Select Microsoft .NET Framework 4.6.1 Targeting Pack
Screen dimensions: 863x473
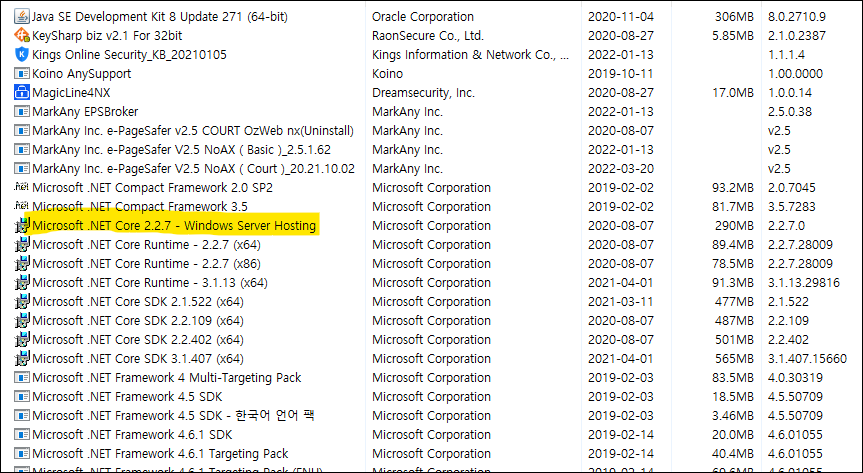click(160, 454)
